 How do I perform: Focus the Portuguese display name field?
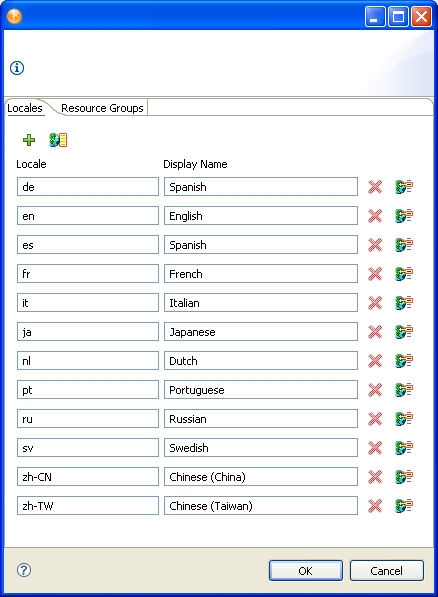coord(261,390)
